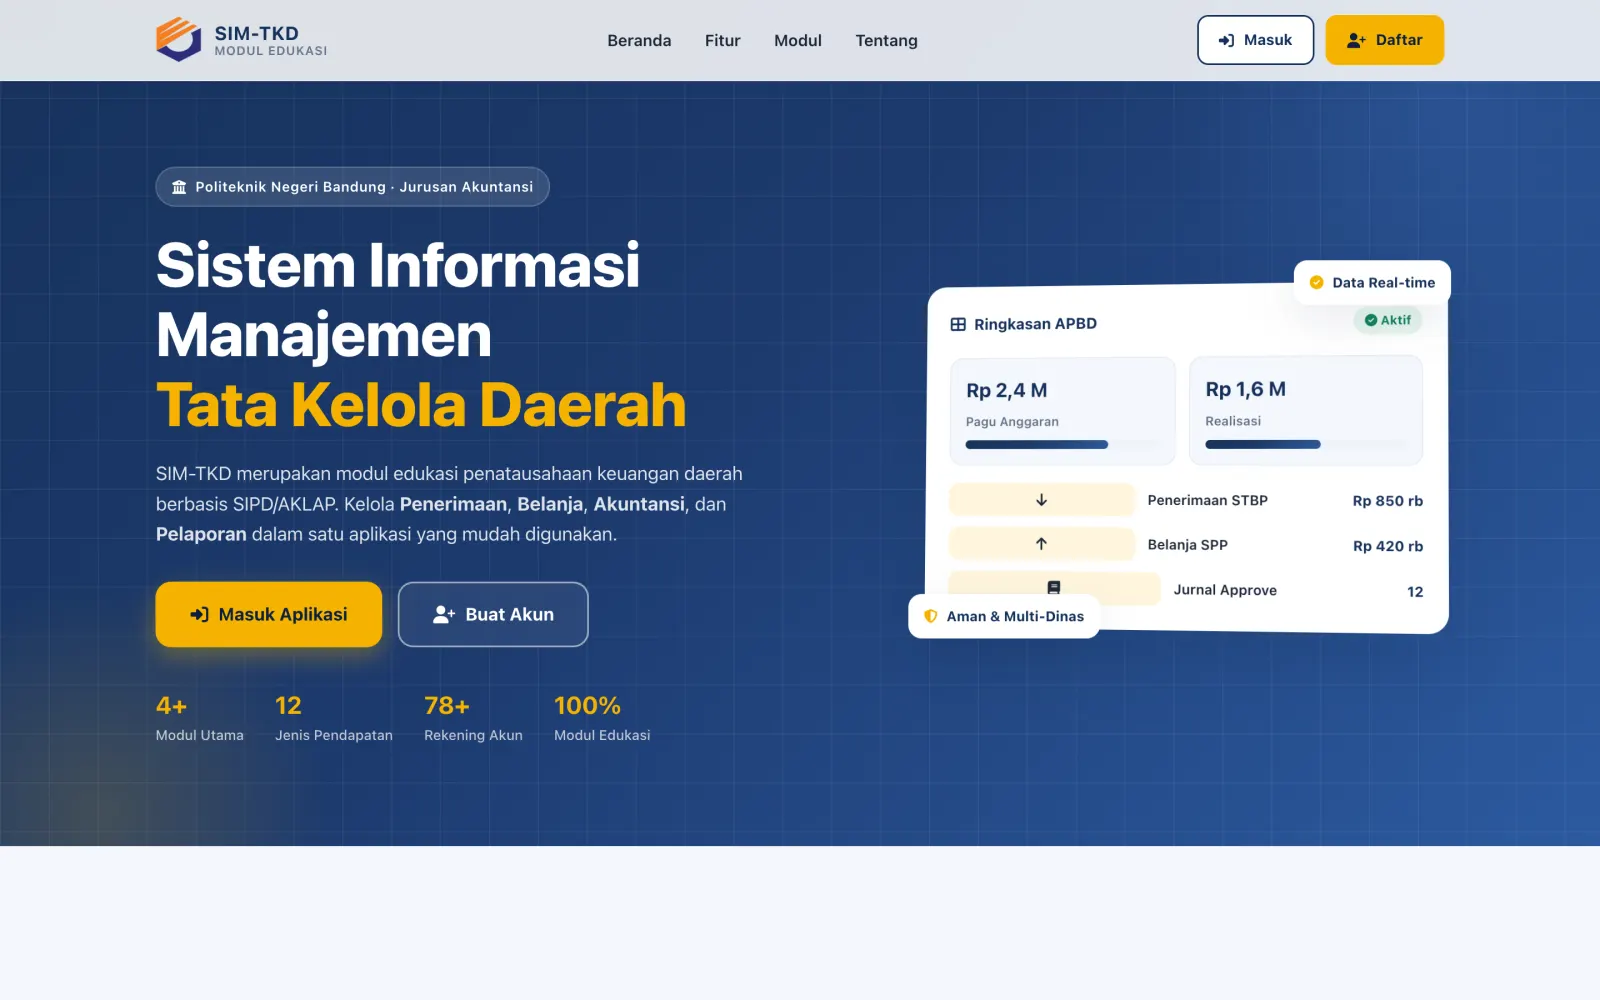Screen dimensions: 1600x1000
Task: Click the Rp 2,4 M amount
Action: (x=1007, y=391)
